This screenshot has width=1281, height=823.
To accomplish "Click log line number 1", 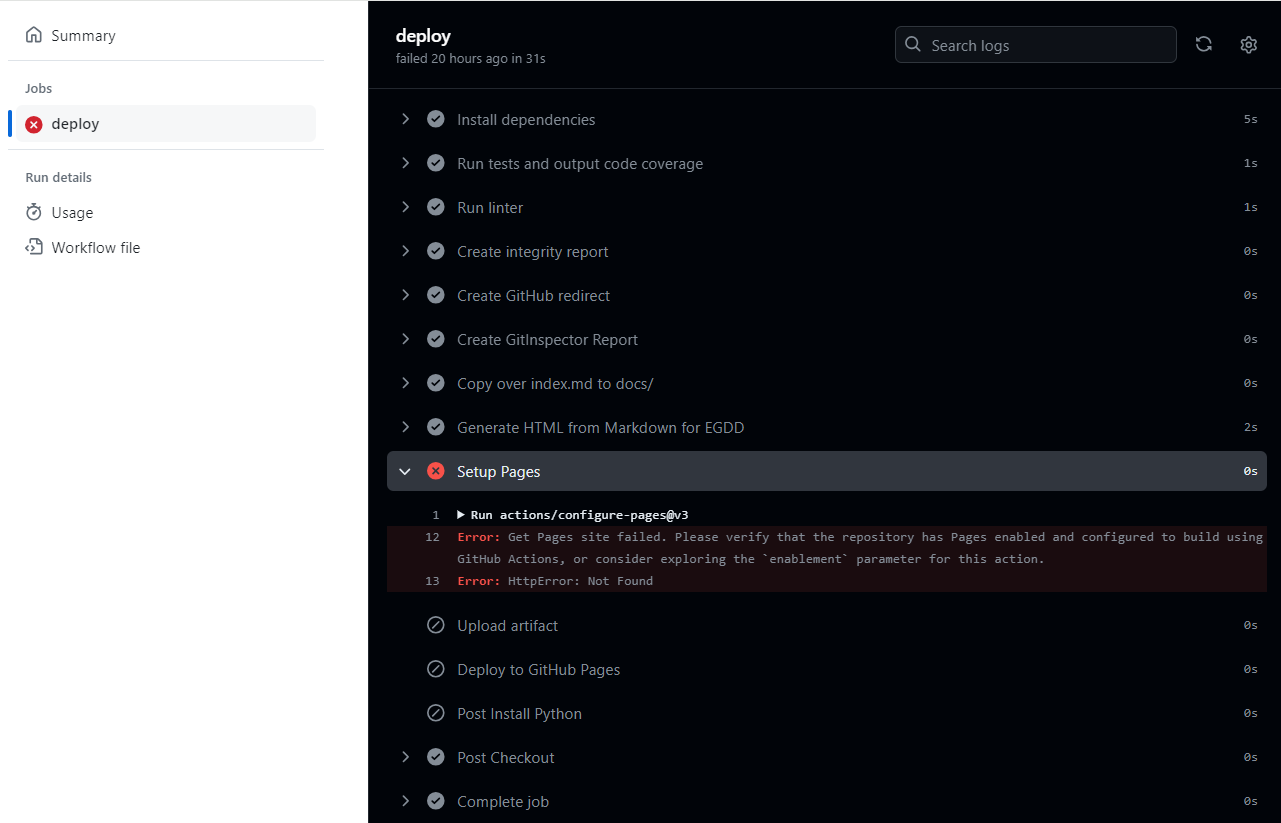I will point(436,515).
